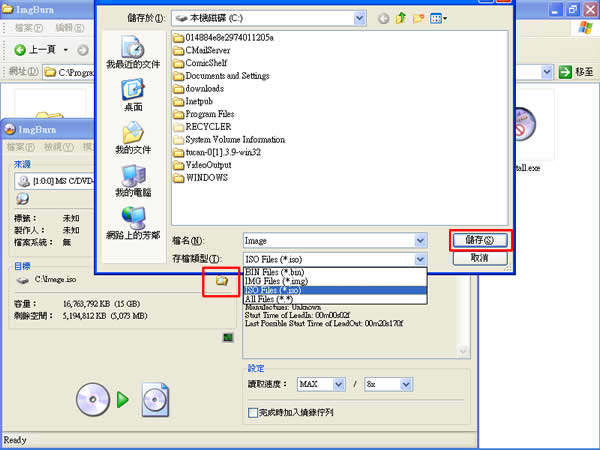Open back history dropdown arrow in Explorer

tap(65, 50)
